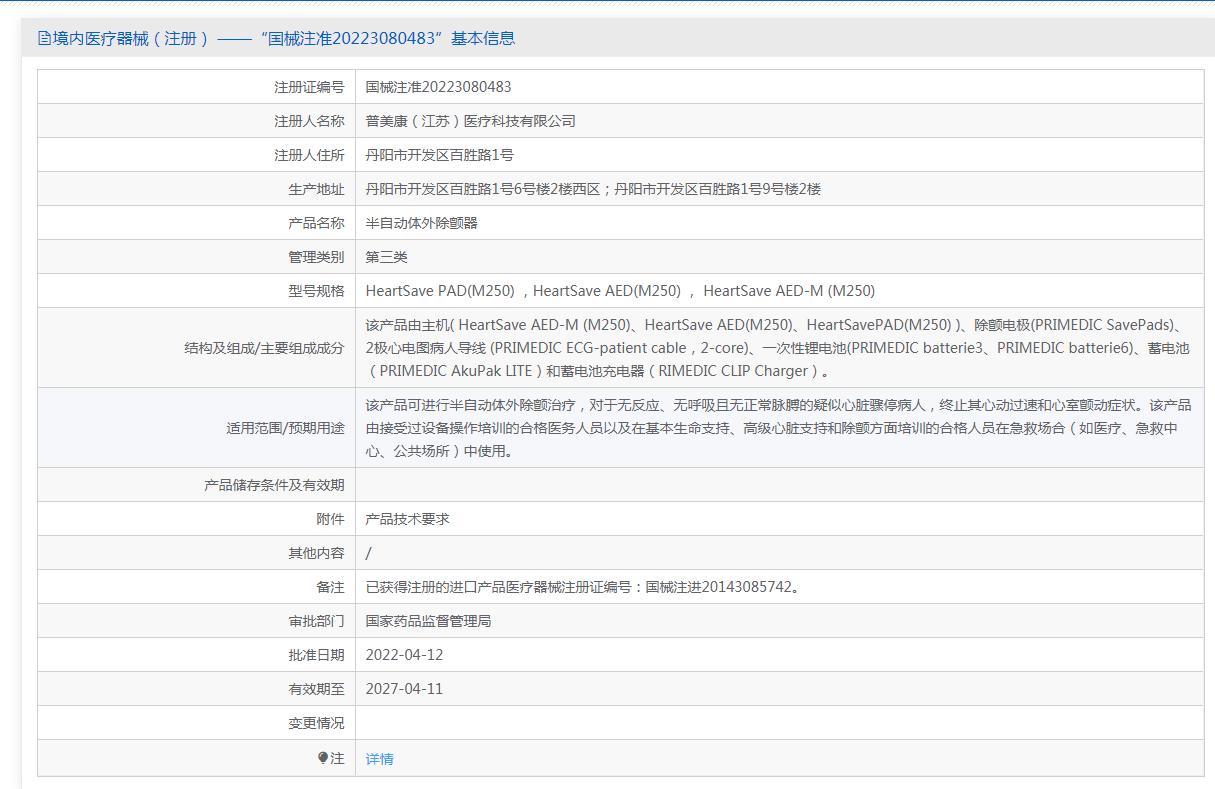Select production address text with 6号楼2楼西区
This screenshot has height=789, width=1215.
[593, 189]
